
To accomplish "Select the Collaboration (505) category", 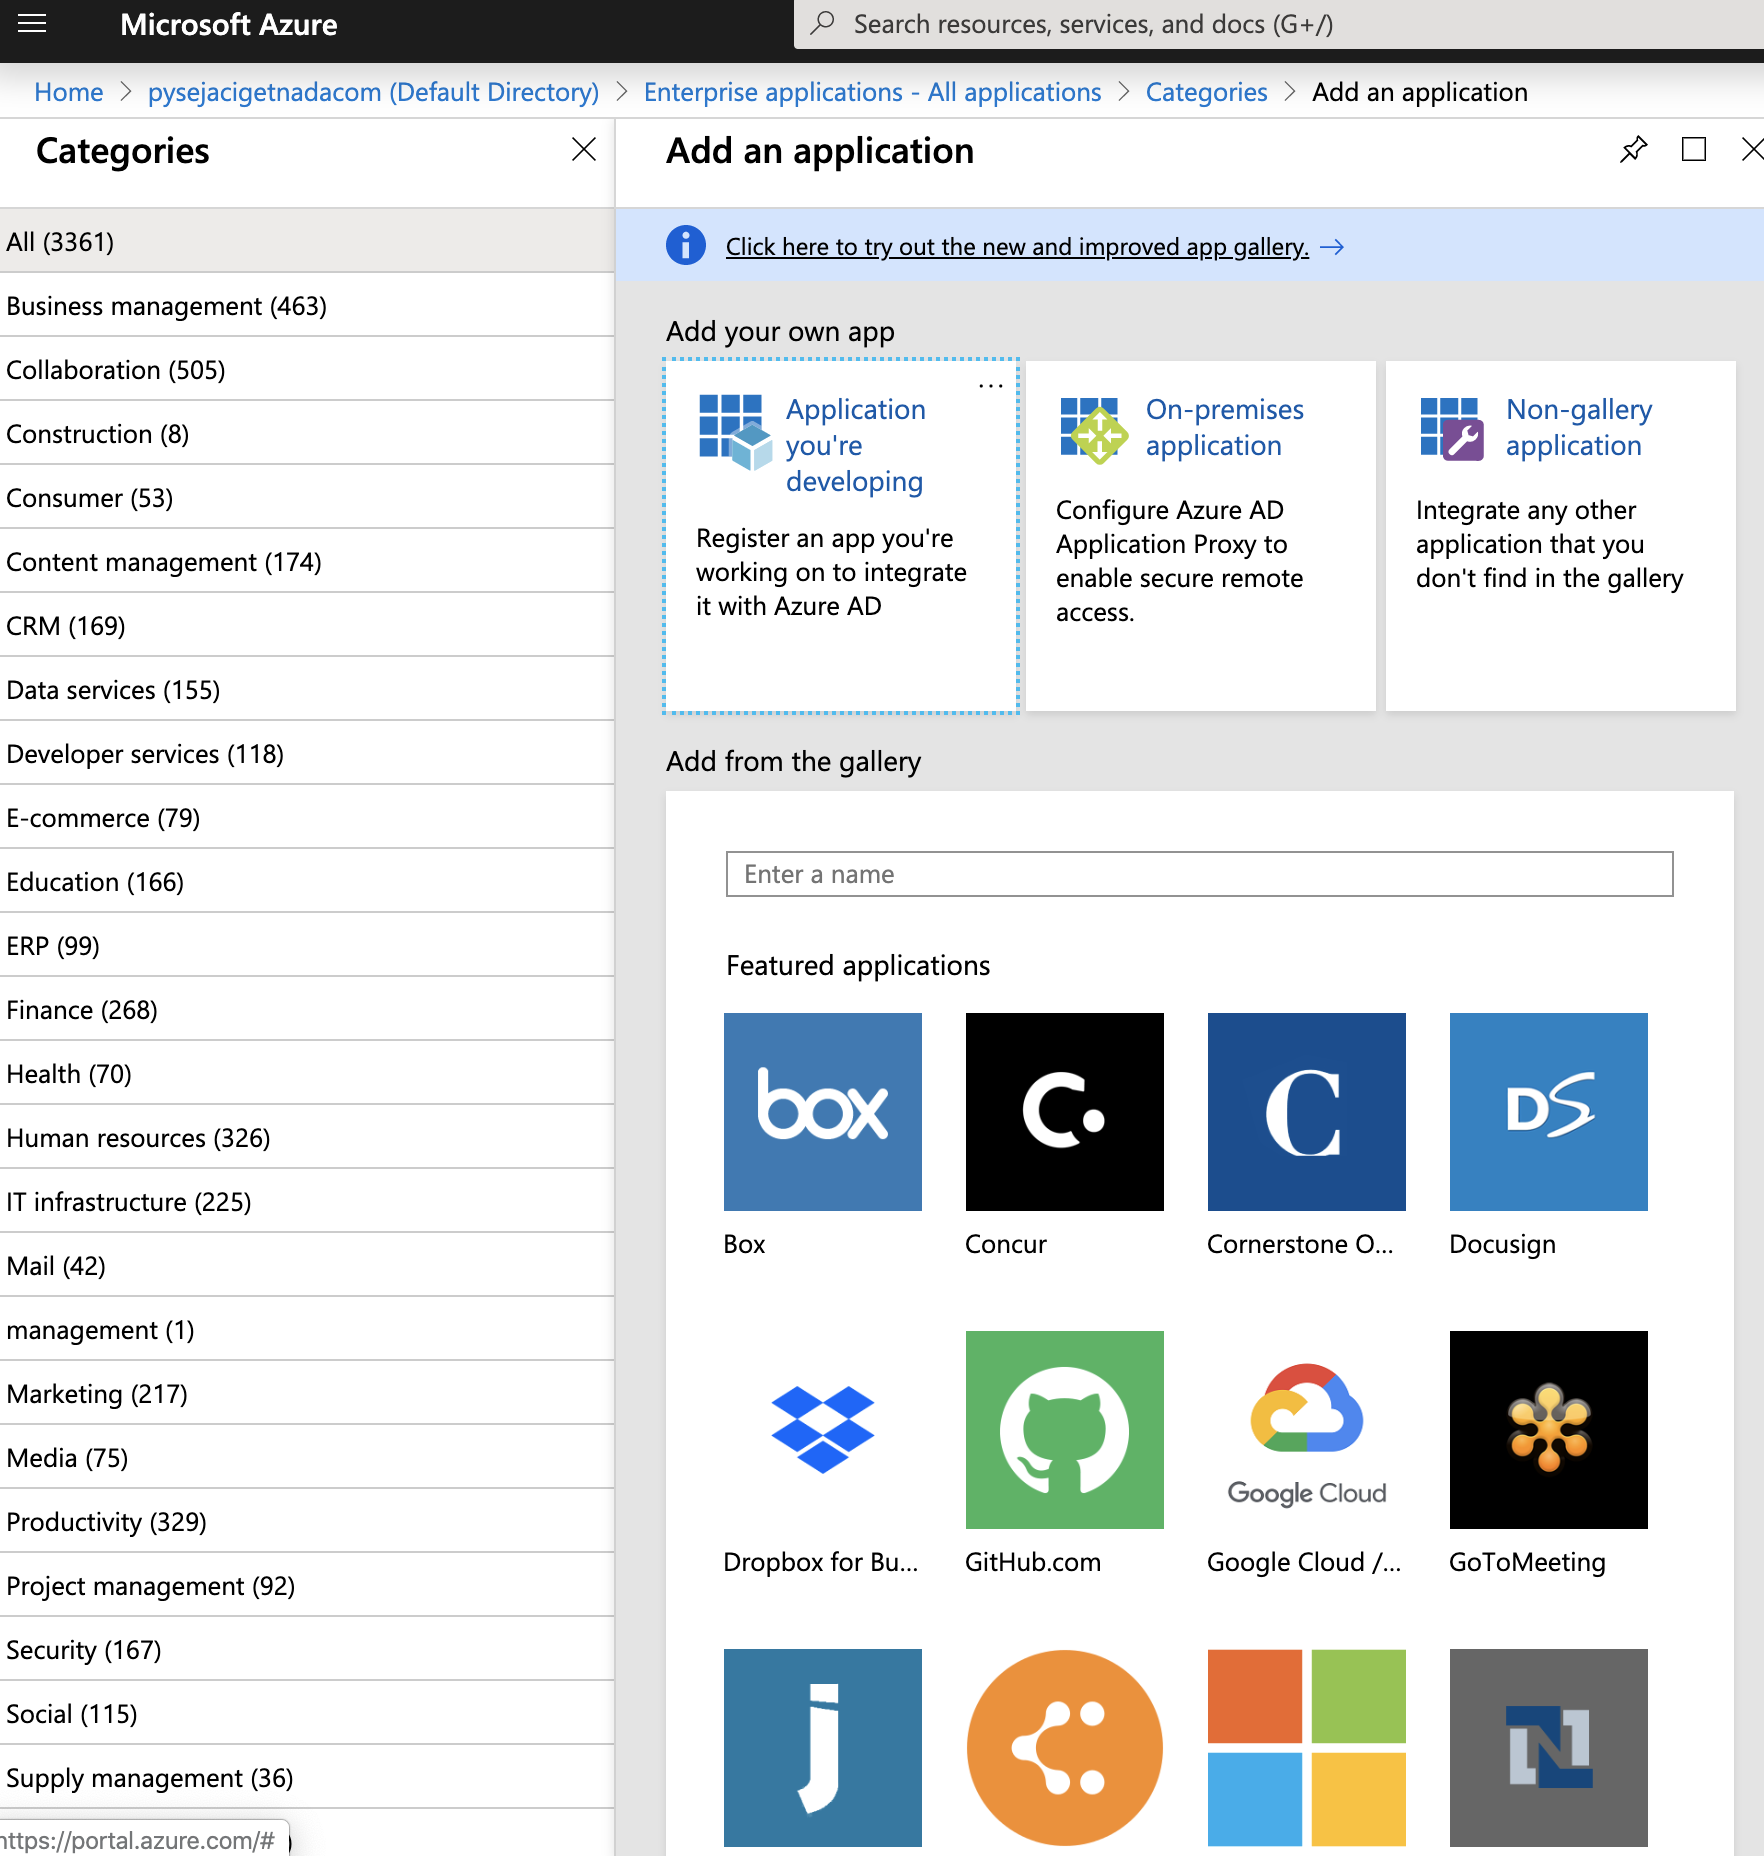I will point(307,370).
